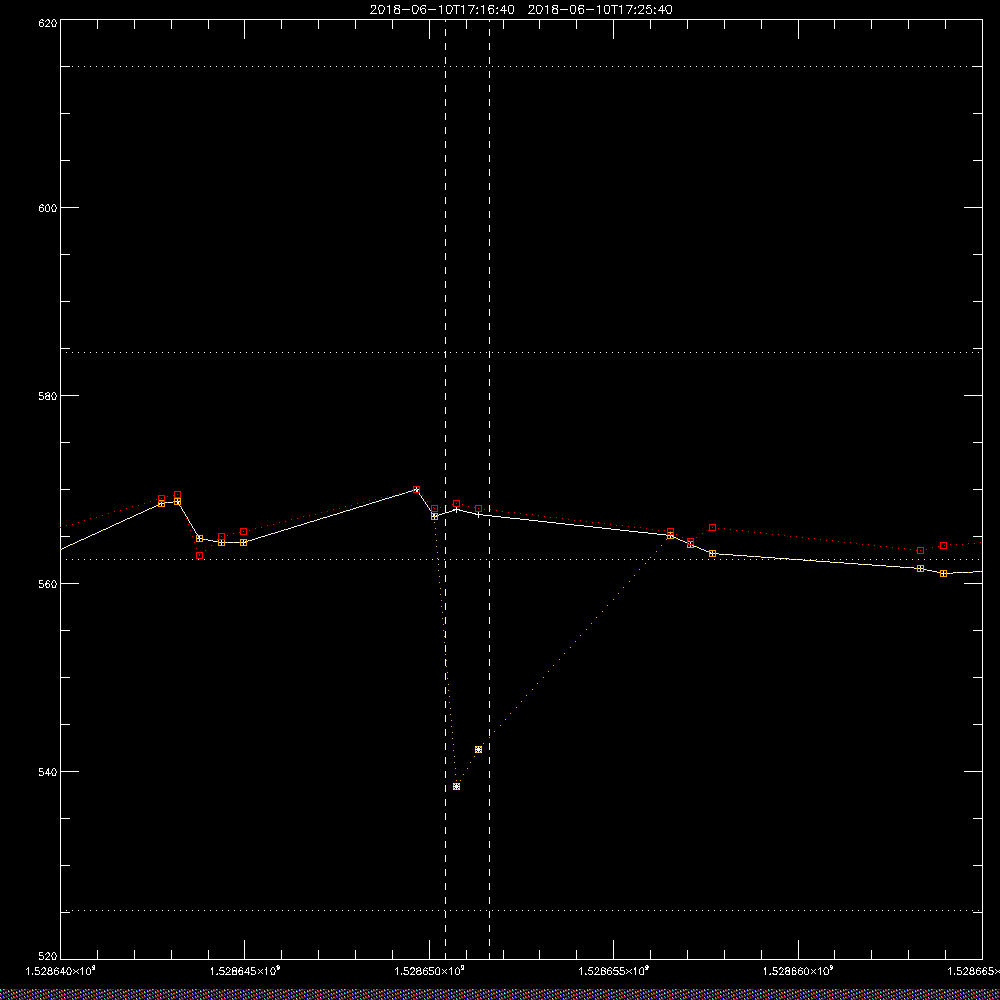Select the 560 y-axis label
The image size is (1000, 1000).
48,584
